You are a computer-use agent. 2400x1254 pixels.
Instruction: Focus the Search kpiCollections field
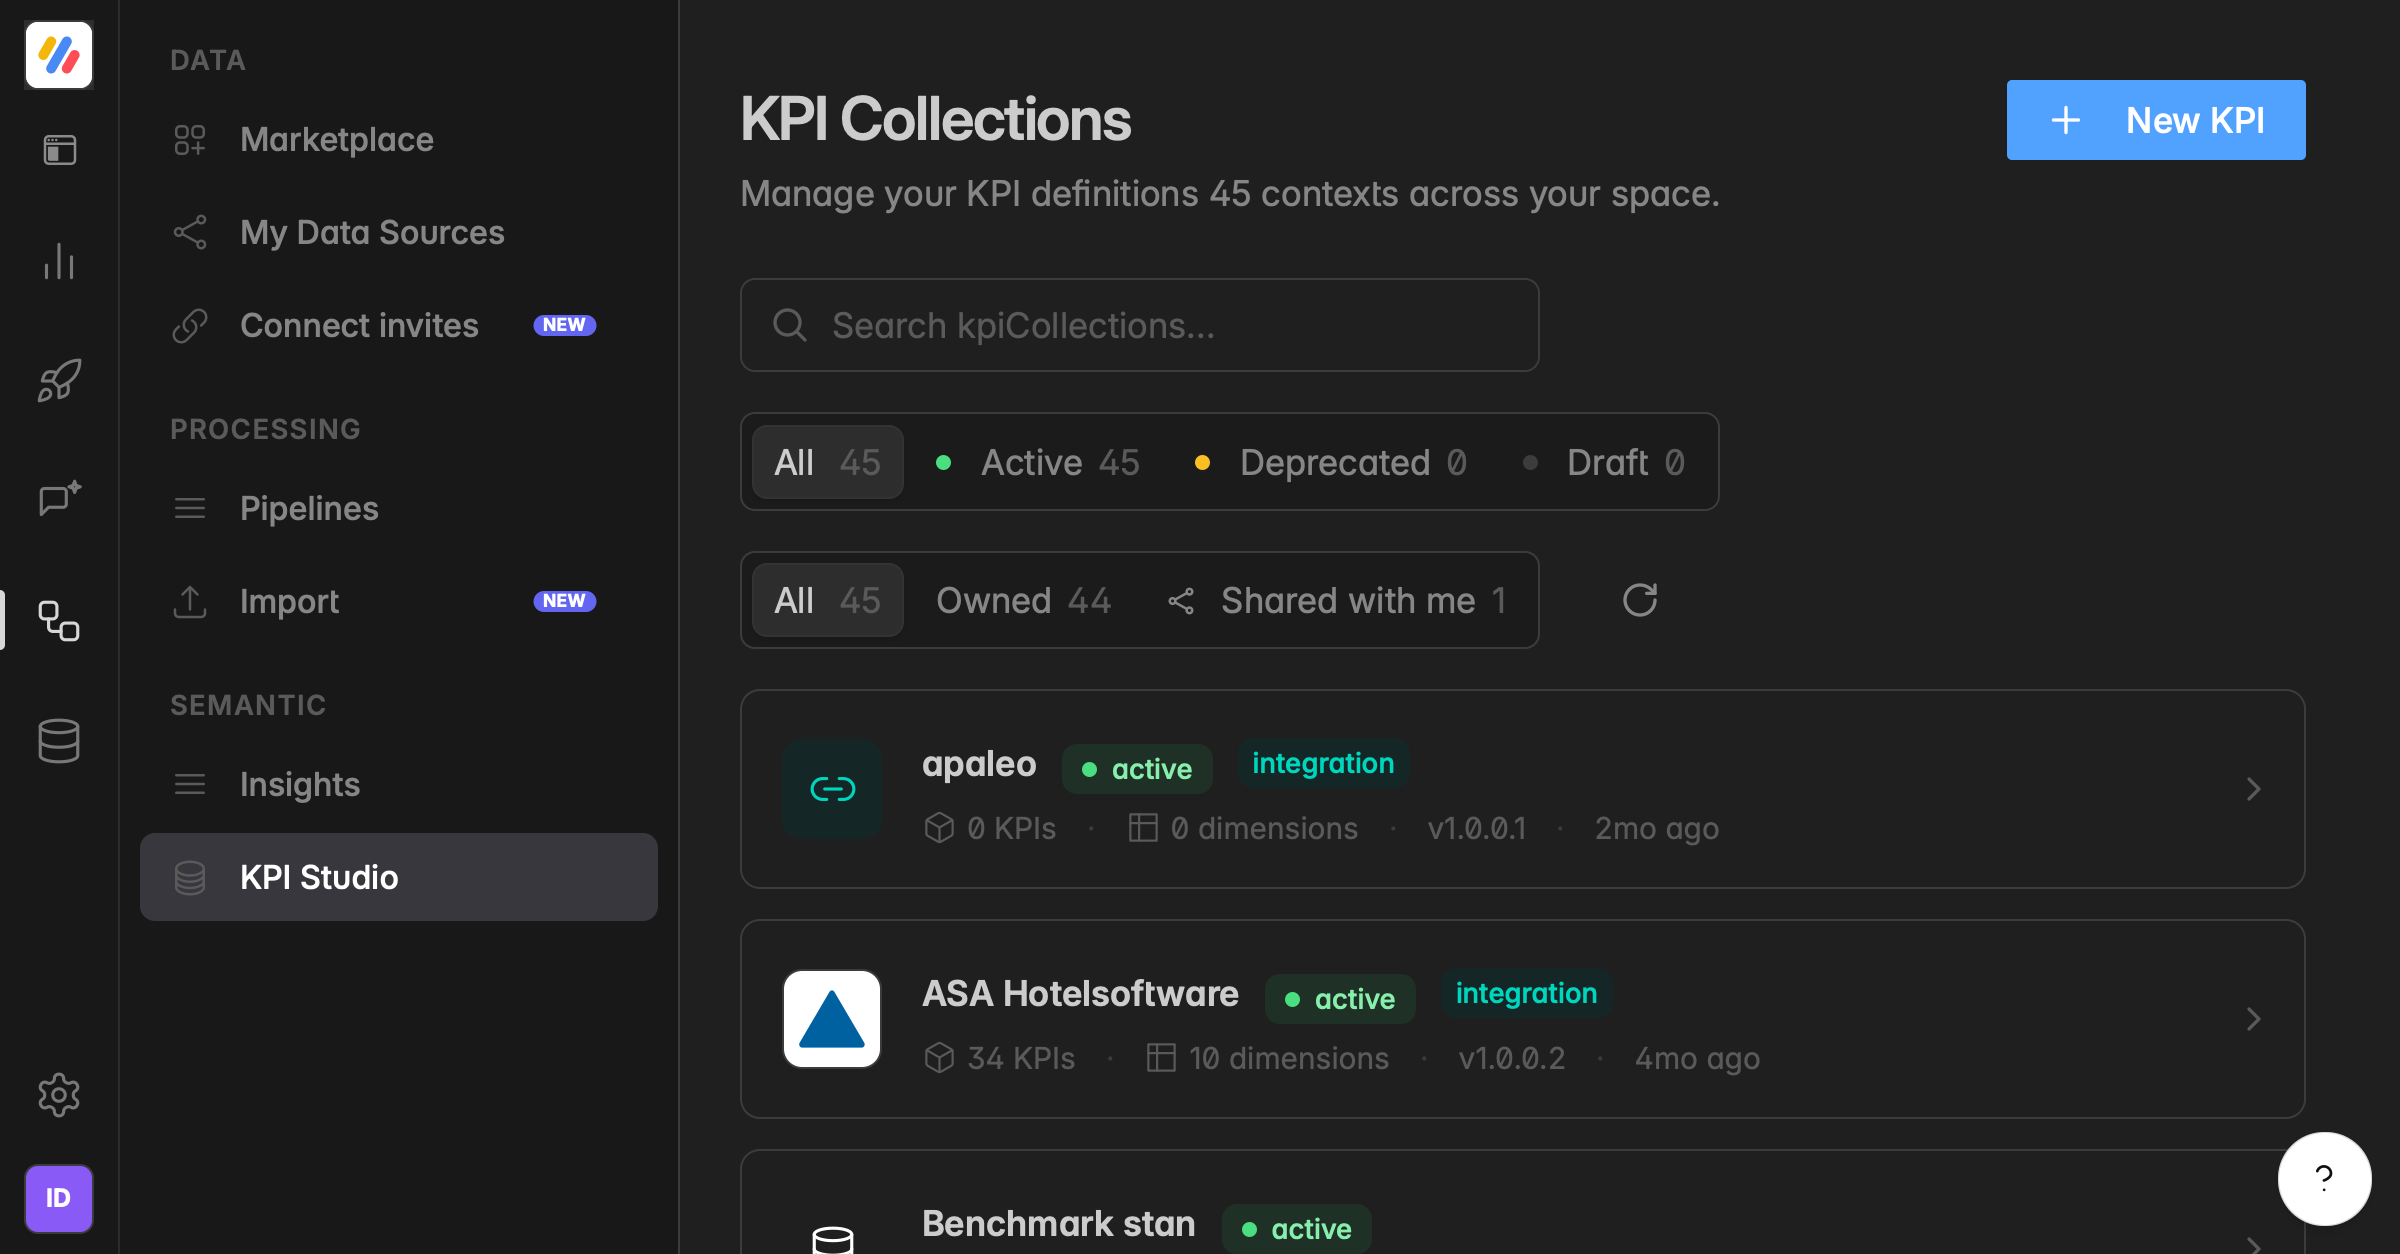pos(1139,325)
